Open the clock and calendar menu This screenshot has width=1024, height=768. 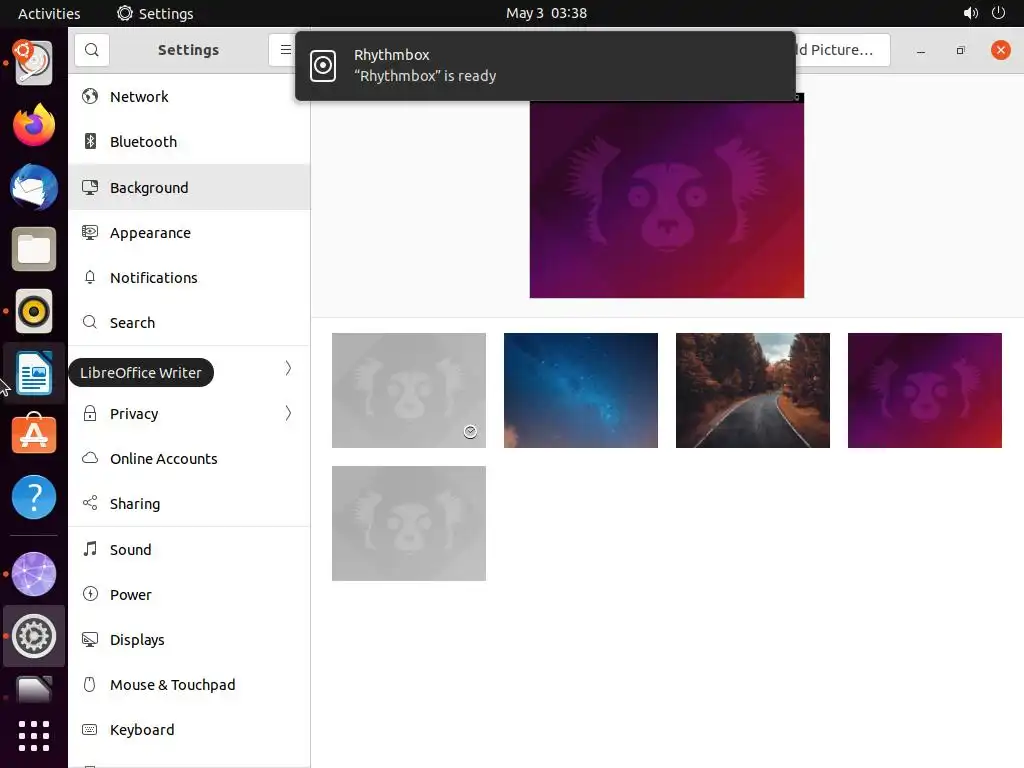[546, 13]
